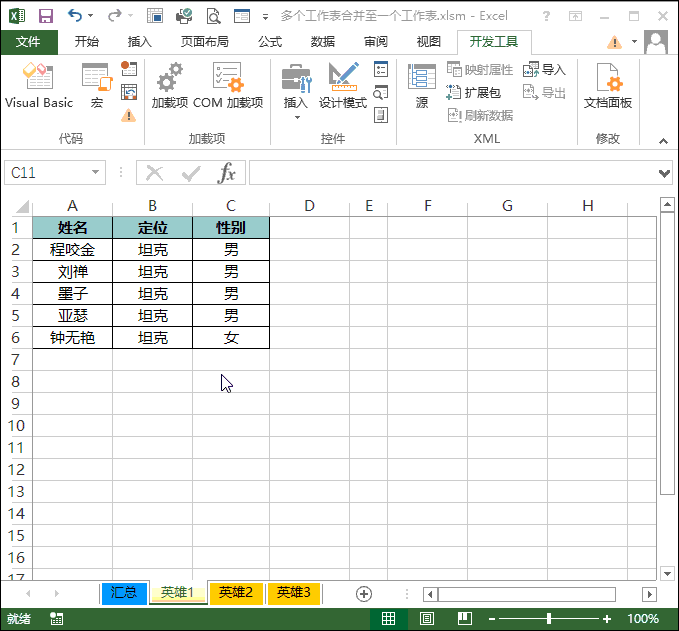The height and width of the screenshot is (631, 679).
Task: Switch to the Formulas (公式) tab
Action: pyautogui.click(x=270, y=42)
